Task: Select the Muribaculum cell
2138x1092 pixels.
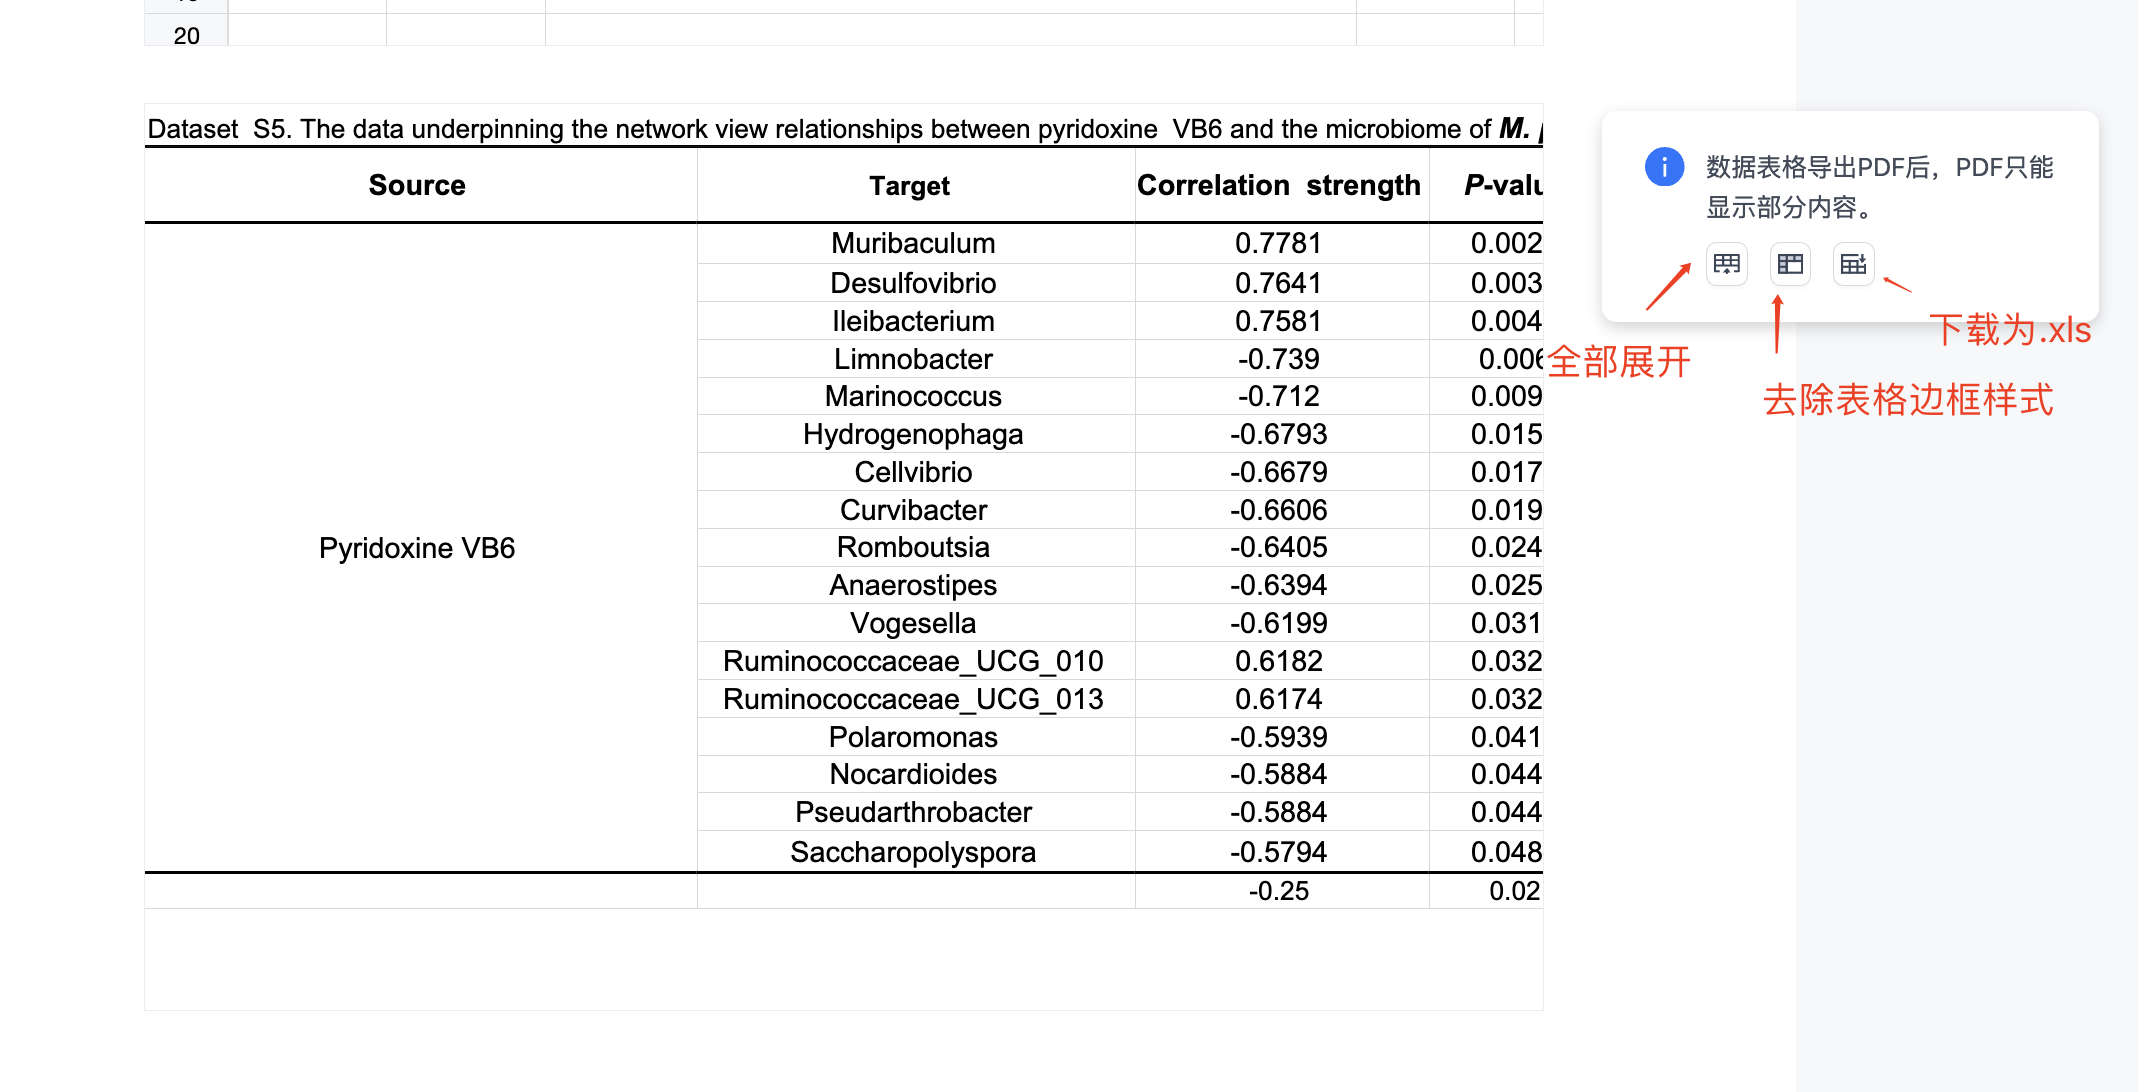Action: (915, 244)
